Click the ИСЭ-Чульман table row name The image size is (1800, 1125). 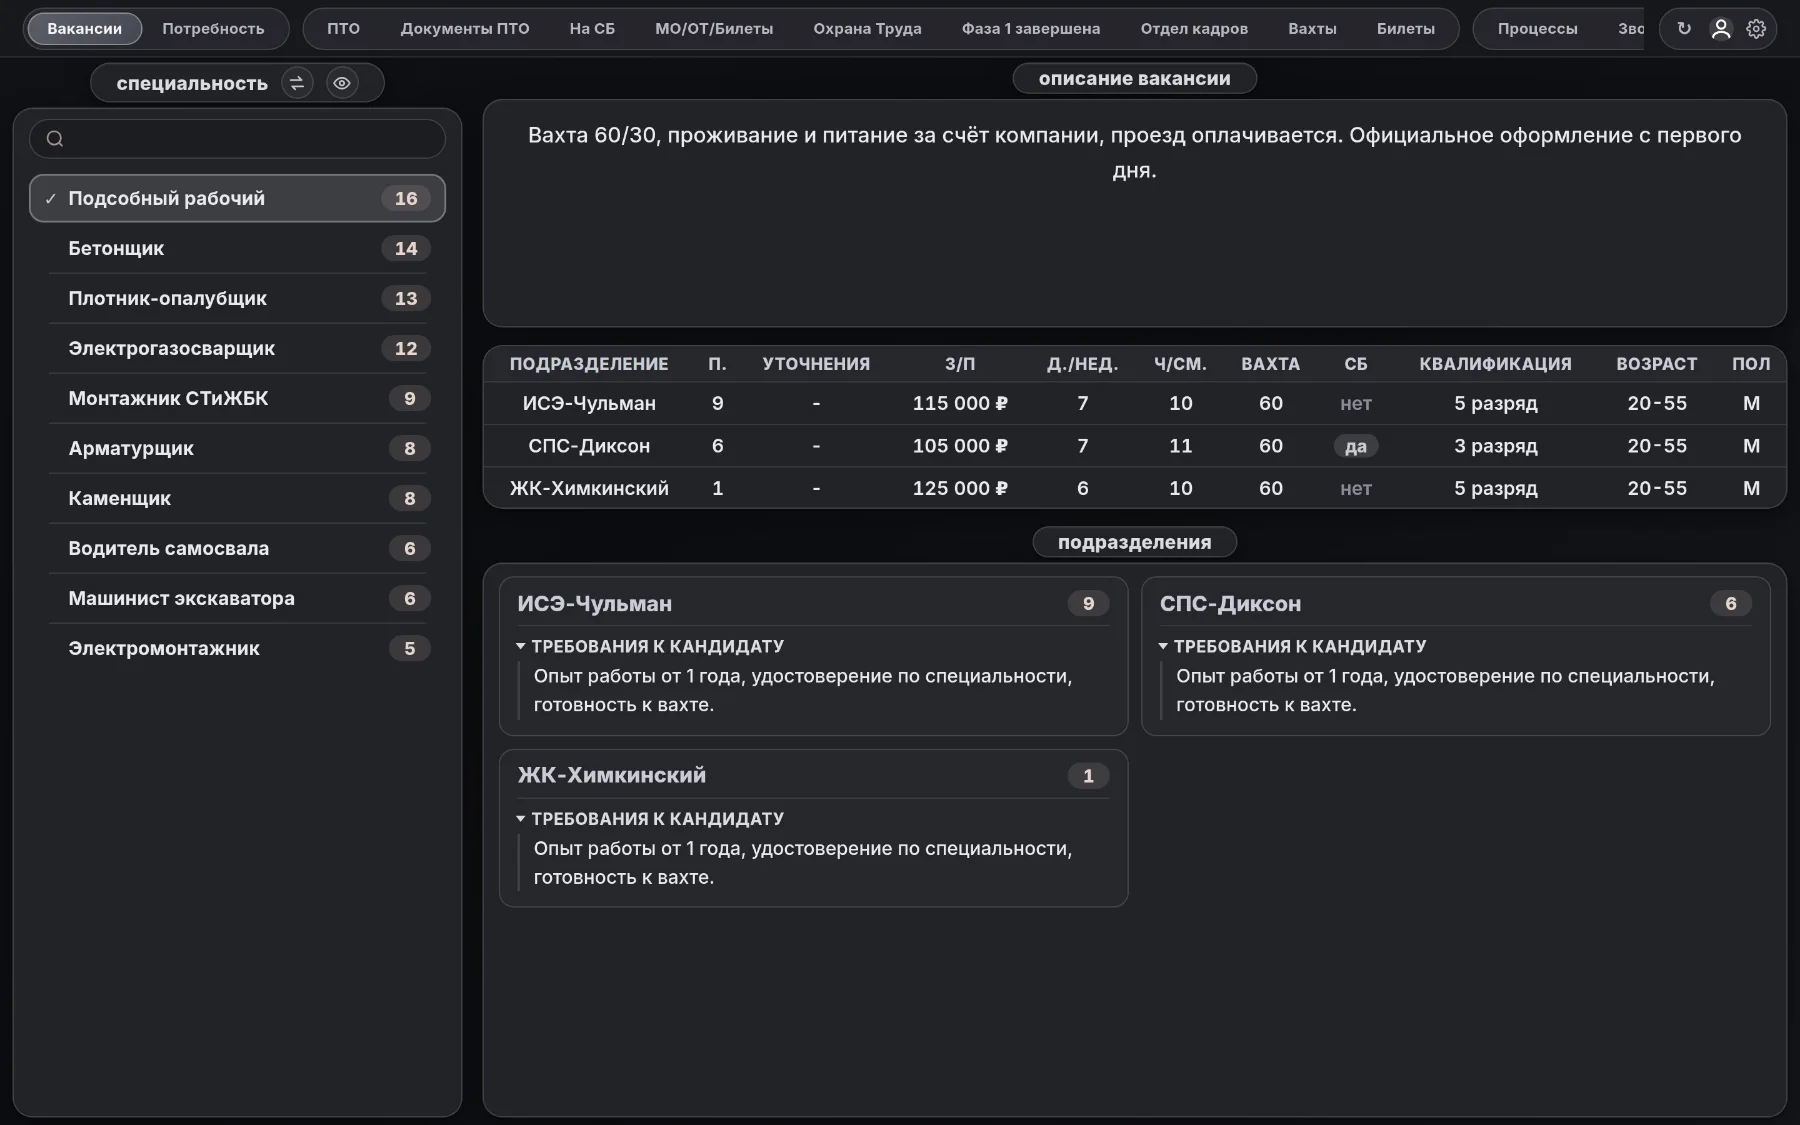589,403
